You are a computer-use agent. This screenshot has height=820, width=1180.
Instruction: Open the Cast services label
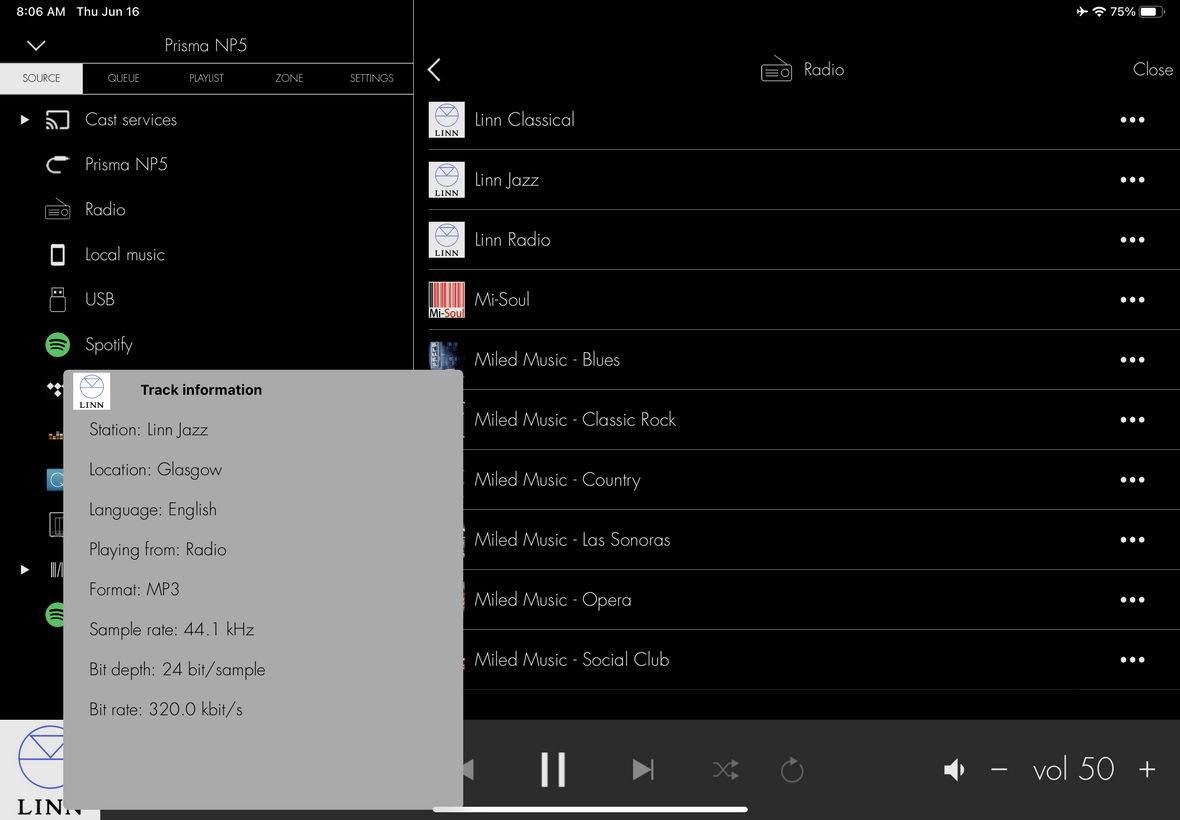coord(131,120)
